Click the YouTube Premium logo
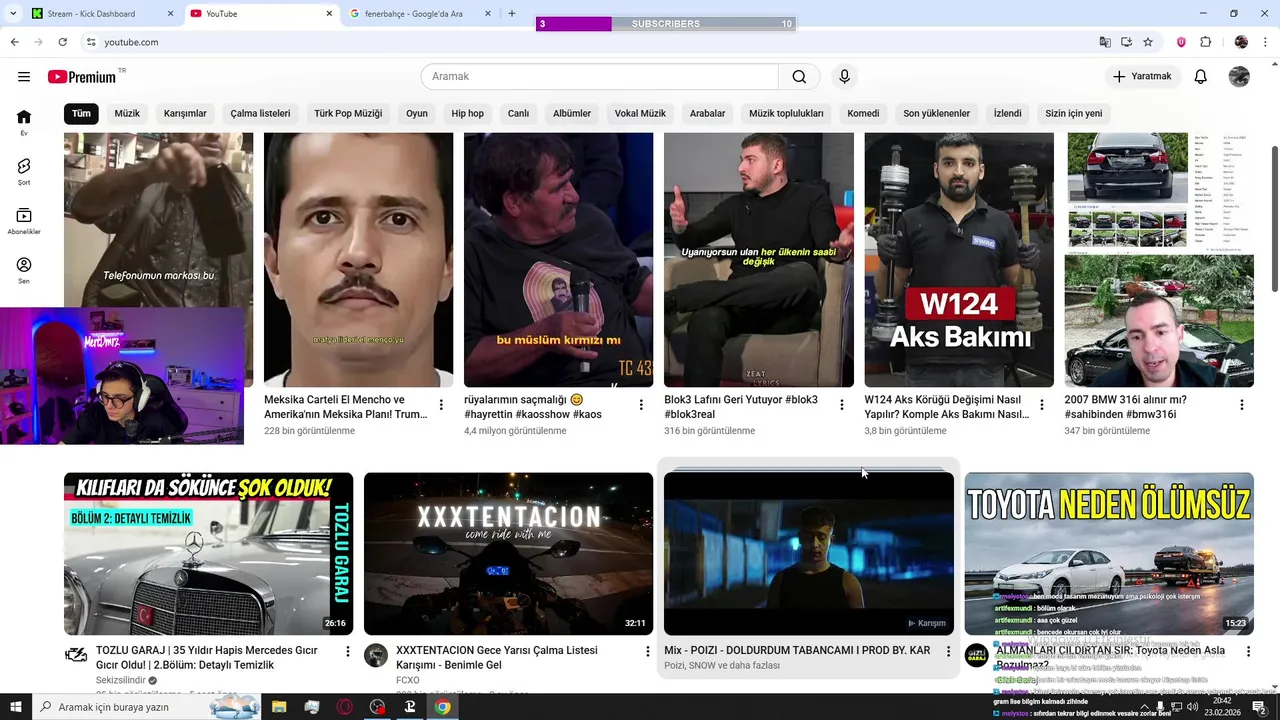Screen dimensions: 1280x720 [82, 77]
